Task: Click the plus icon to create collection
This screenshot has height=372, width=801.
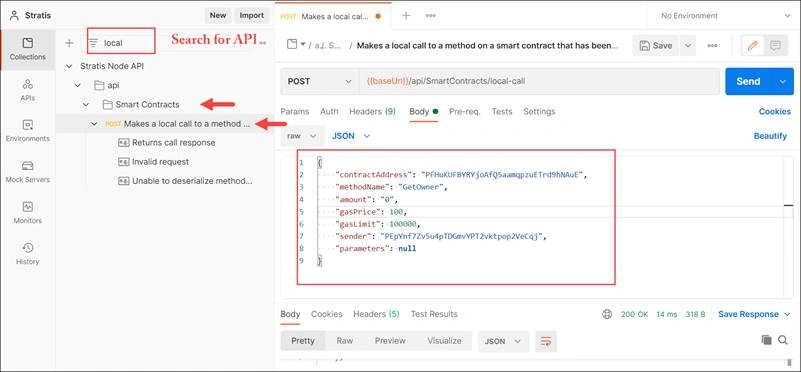Action: 69,43
